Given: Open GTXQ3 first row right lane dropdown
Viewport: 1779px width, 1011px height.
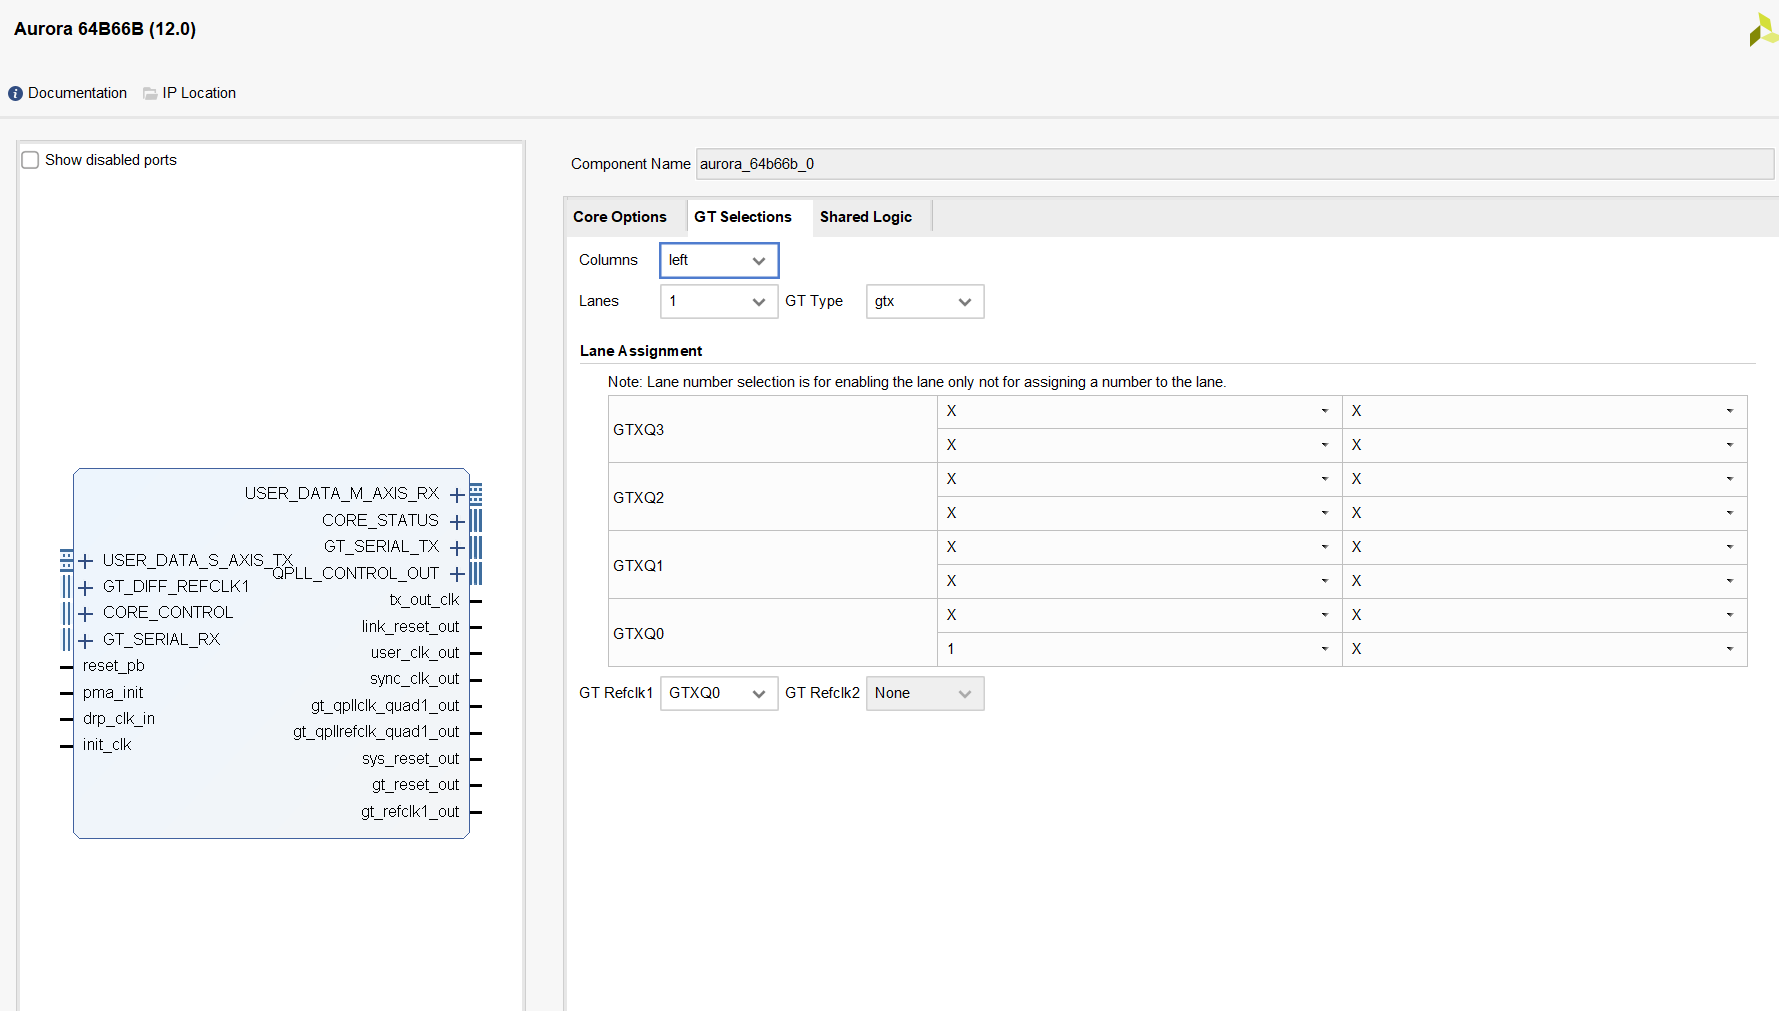Looking at the screenshot, I should click(x=1544, y=411).
